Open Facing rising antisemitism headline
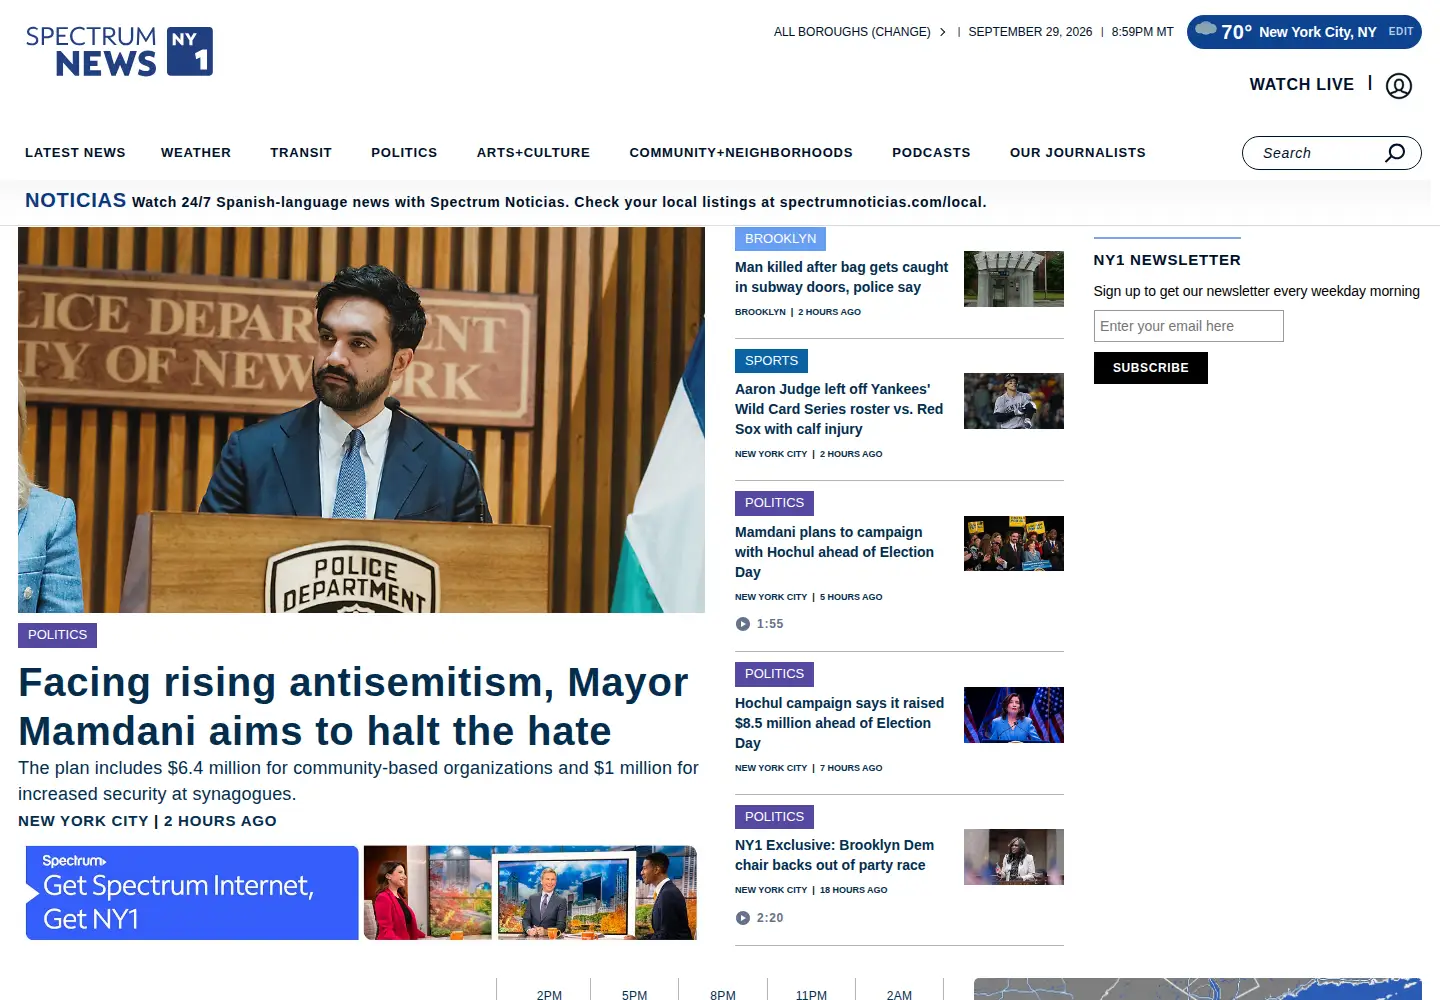Screen dimensions: 1440x1000 pos(353,707)
